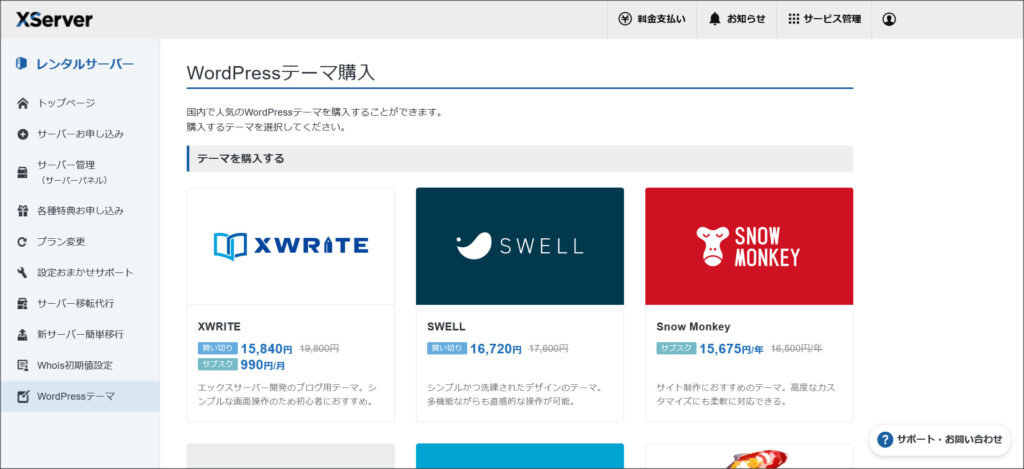The width and height of the screenshot is (1024, 469).
Task: Select 各種特典お申し込み in sidebar
Action: pos(80,211)
